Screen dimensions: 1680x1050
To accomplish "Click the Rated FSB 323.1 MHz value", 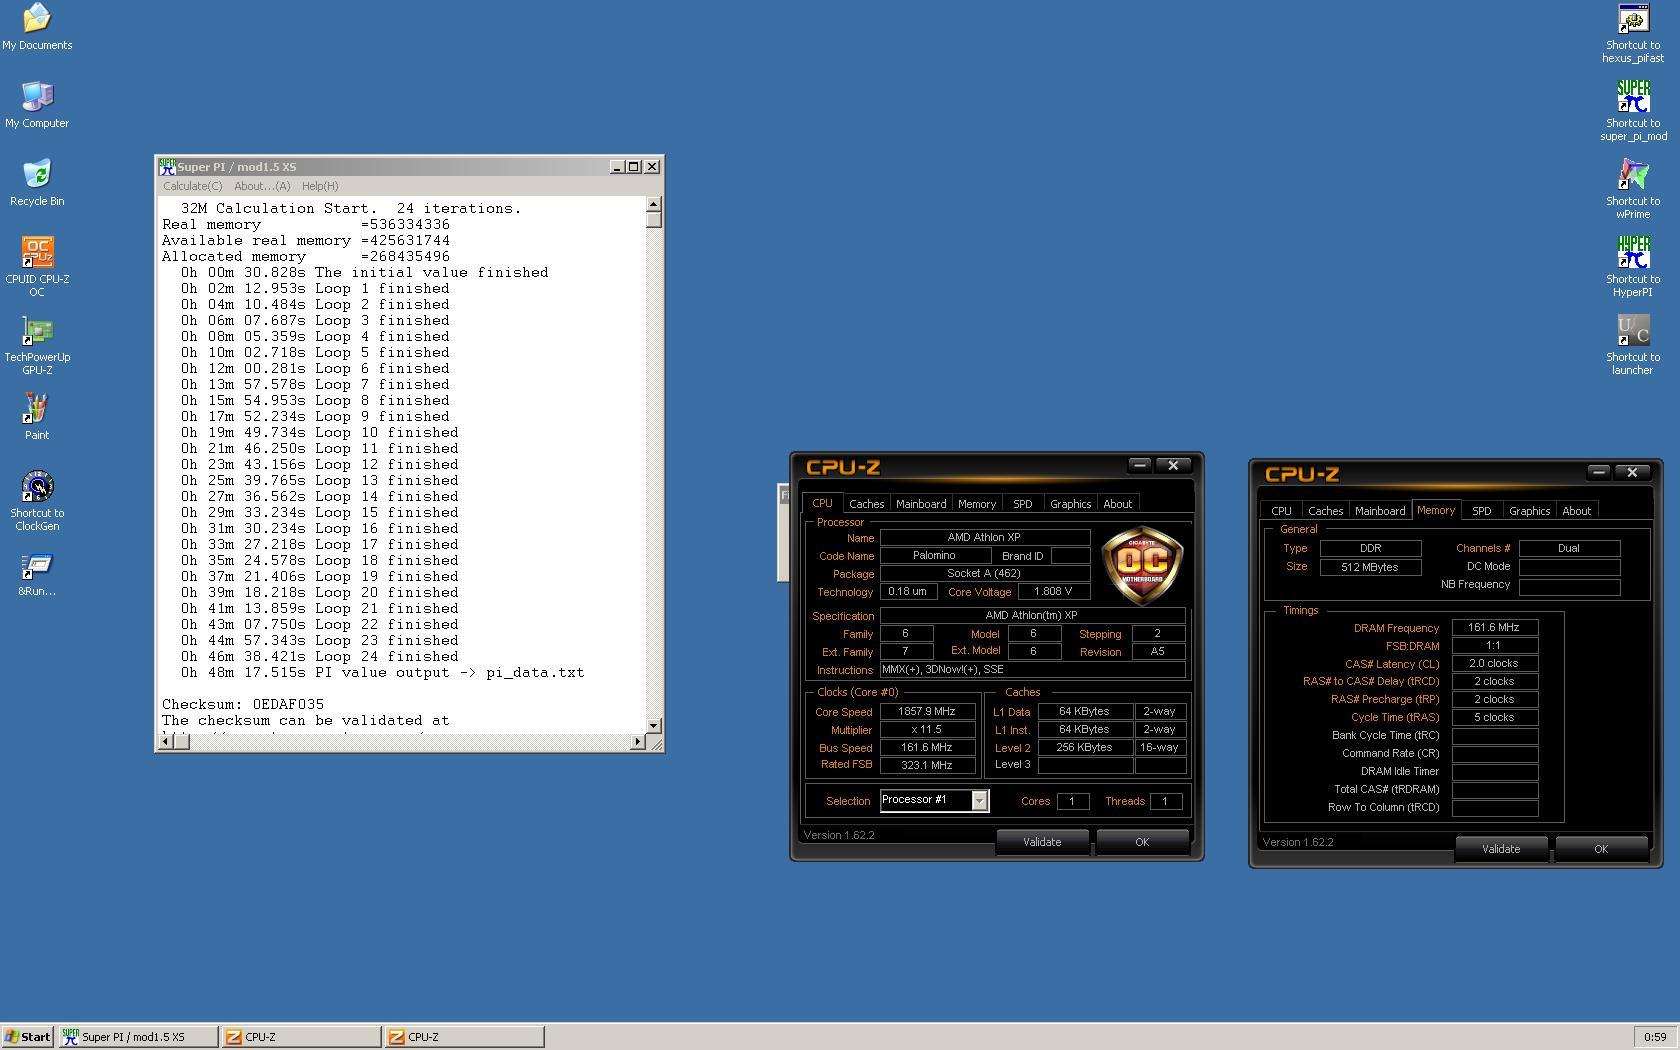I will (x=927, y=765).
